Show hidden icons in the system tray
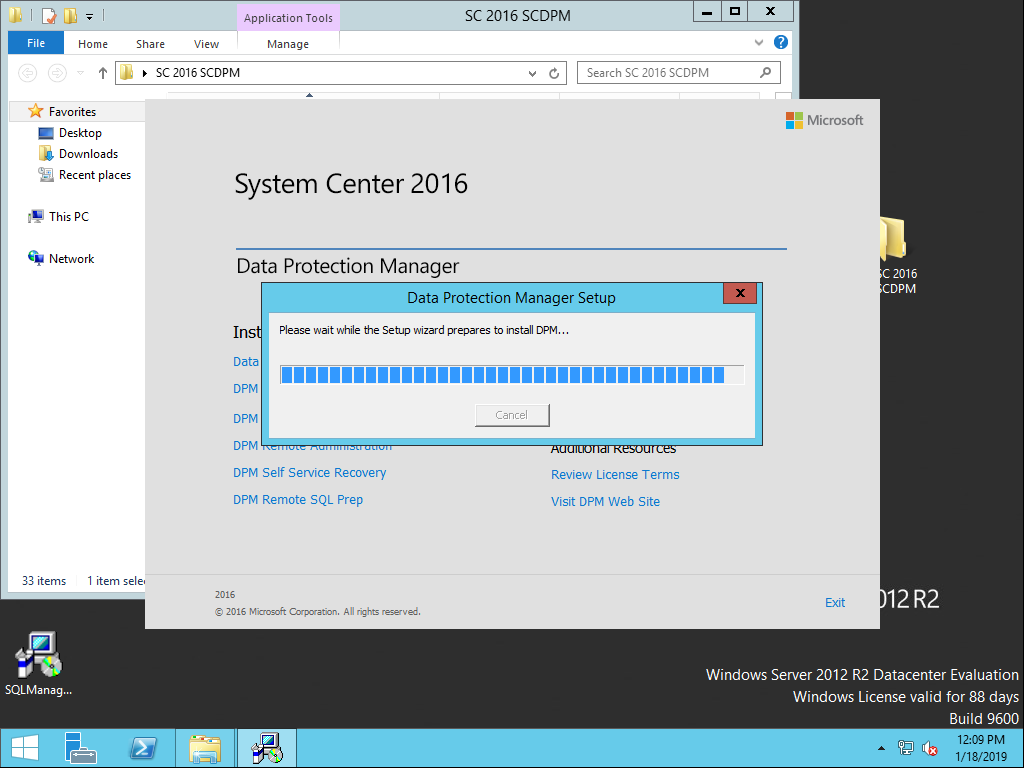The image size is (1024, 768). (x=880, y=747)
